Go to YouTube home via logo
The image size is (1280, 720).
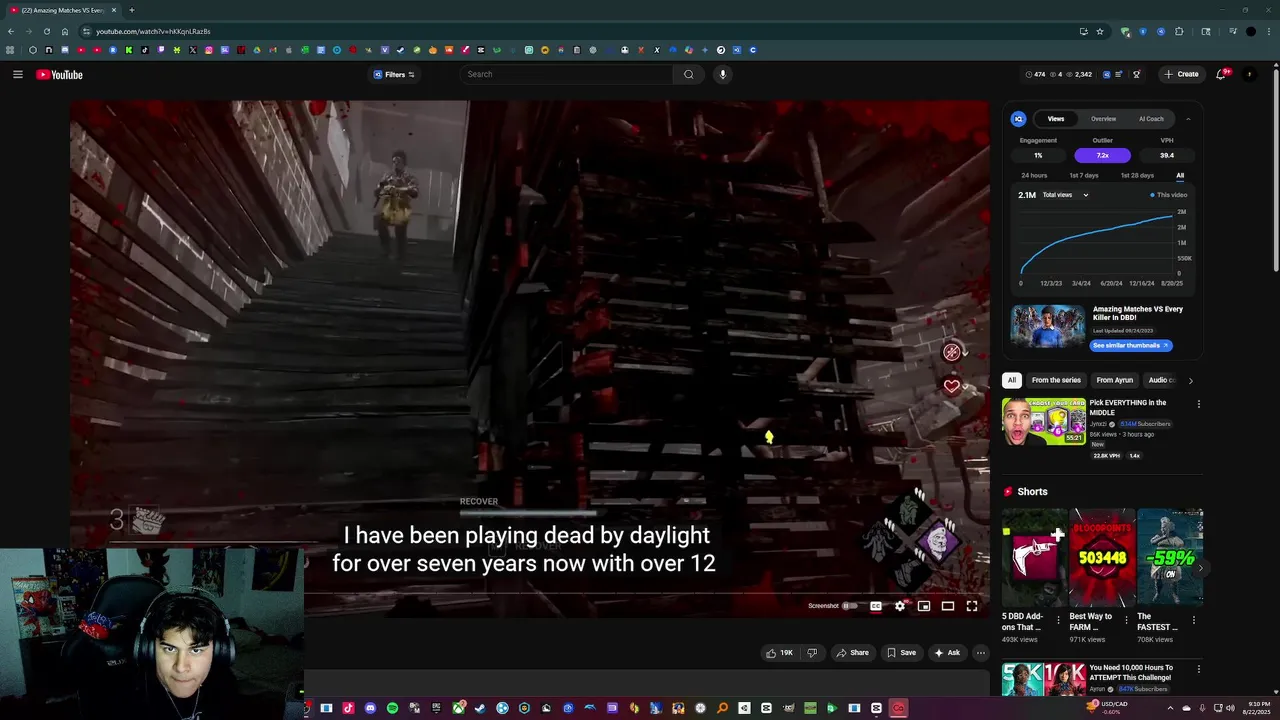[x=59, y=74]
